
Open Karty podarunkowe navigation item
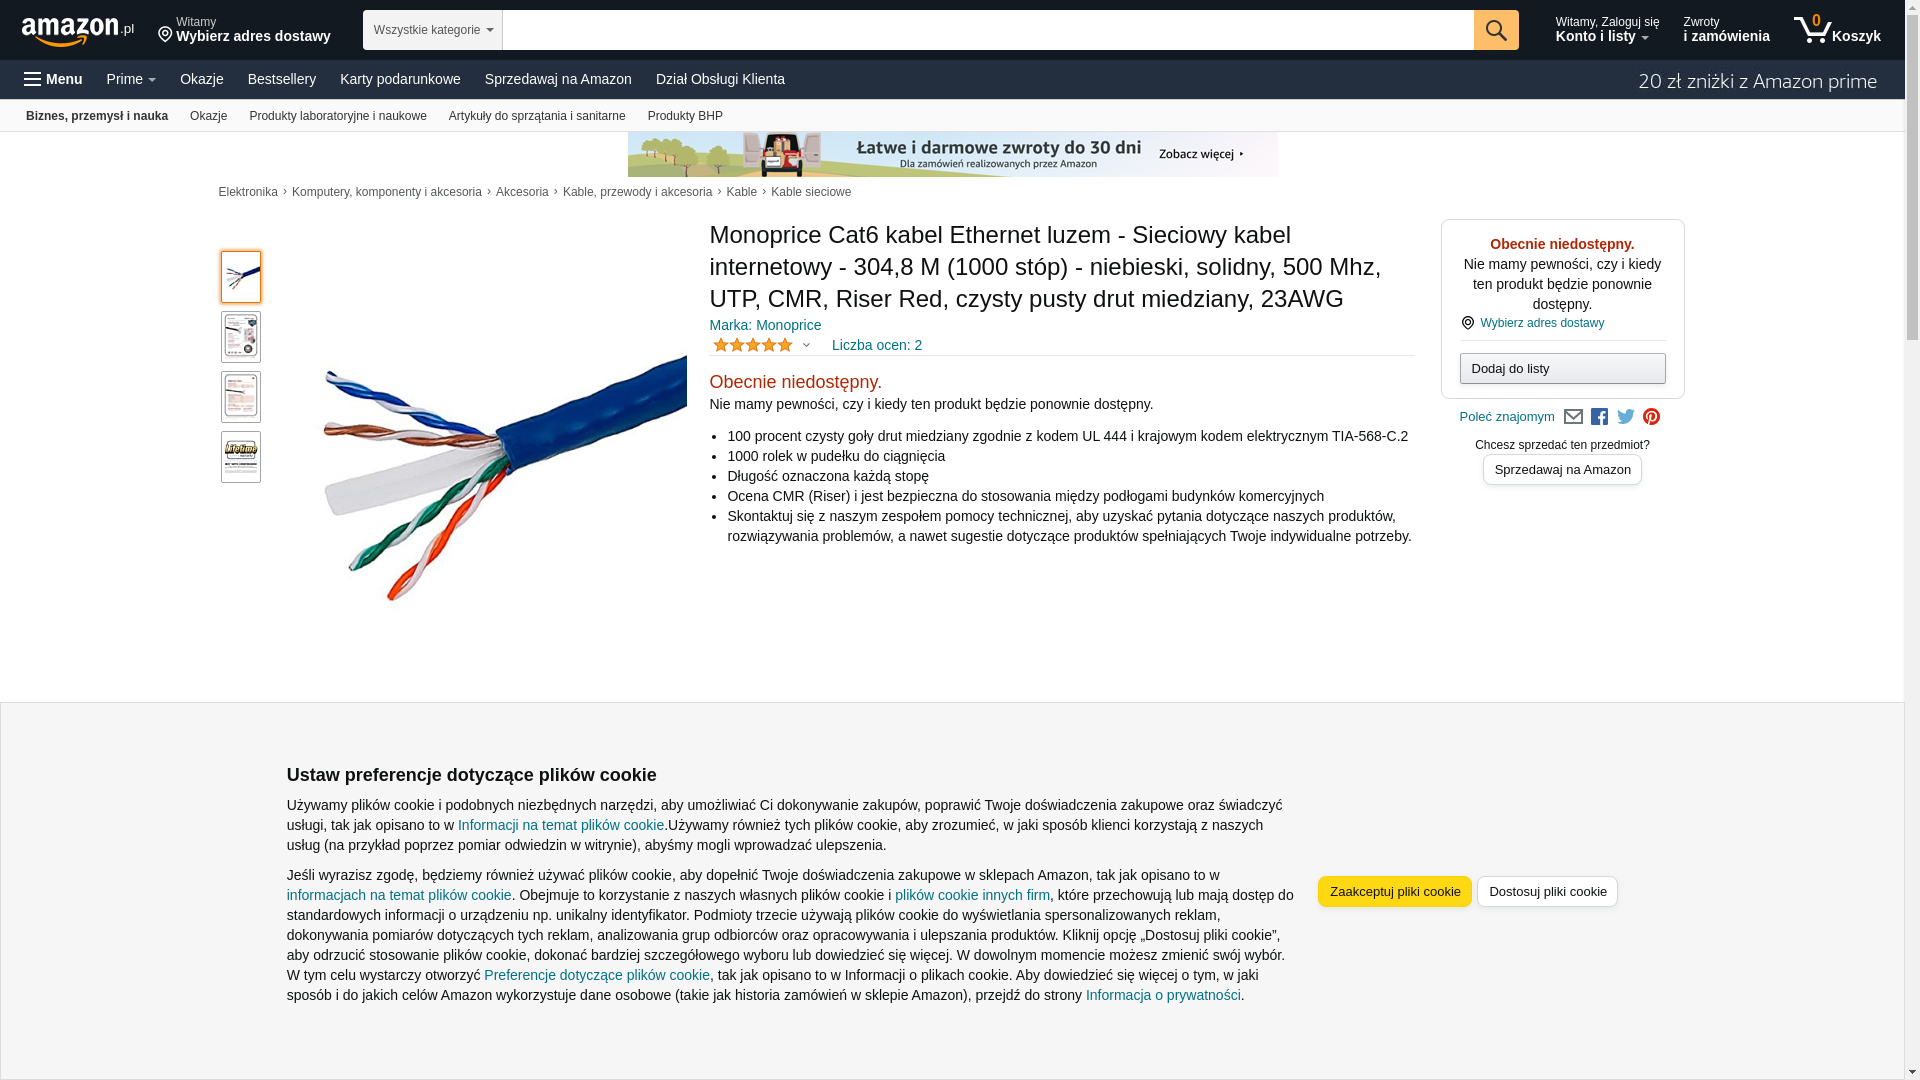click(x=400, y=79)
